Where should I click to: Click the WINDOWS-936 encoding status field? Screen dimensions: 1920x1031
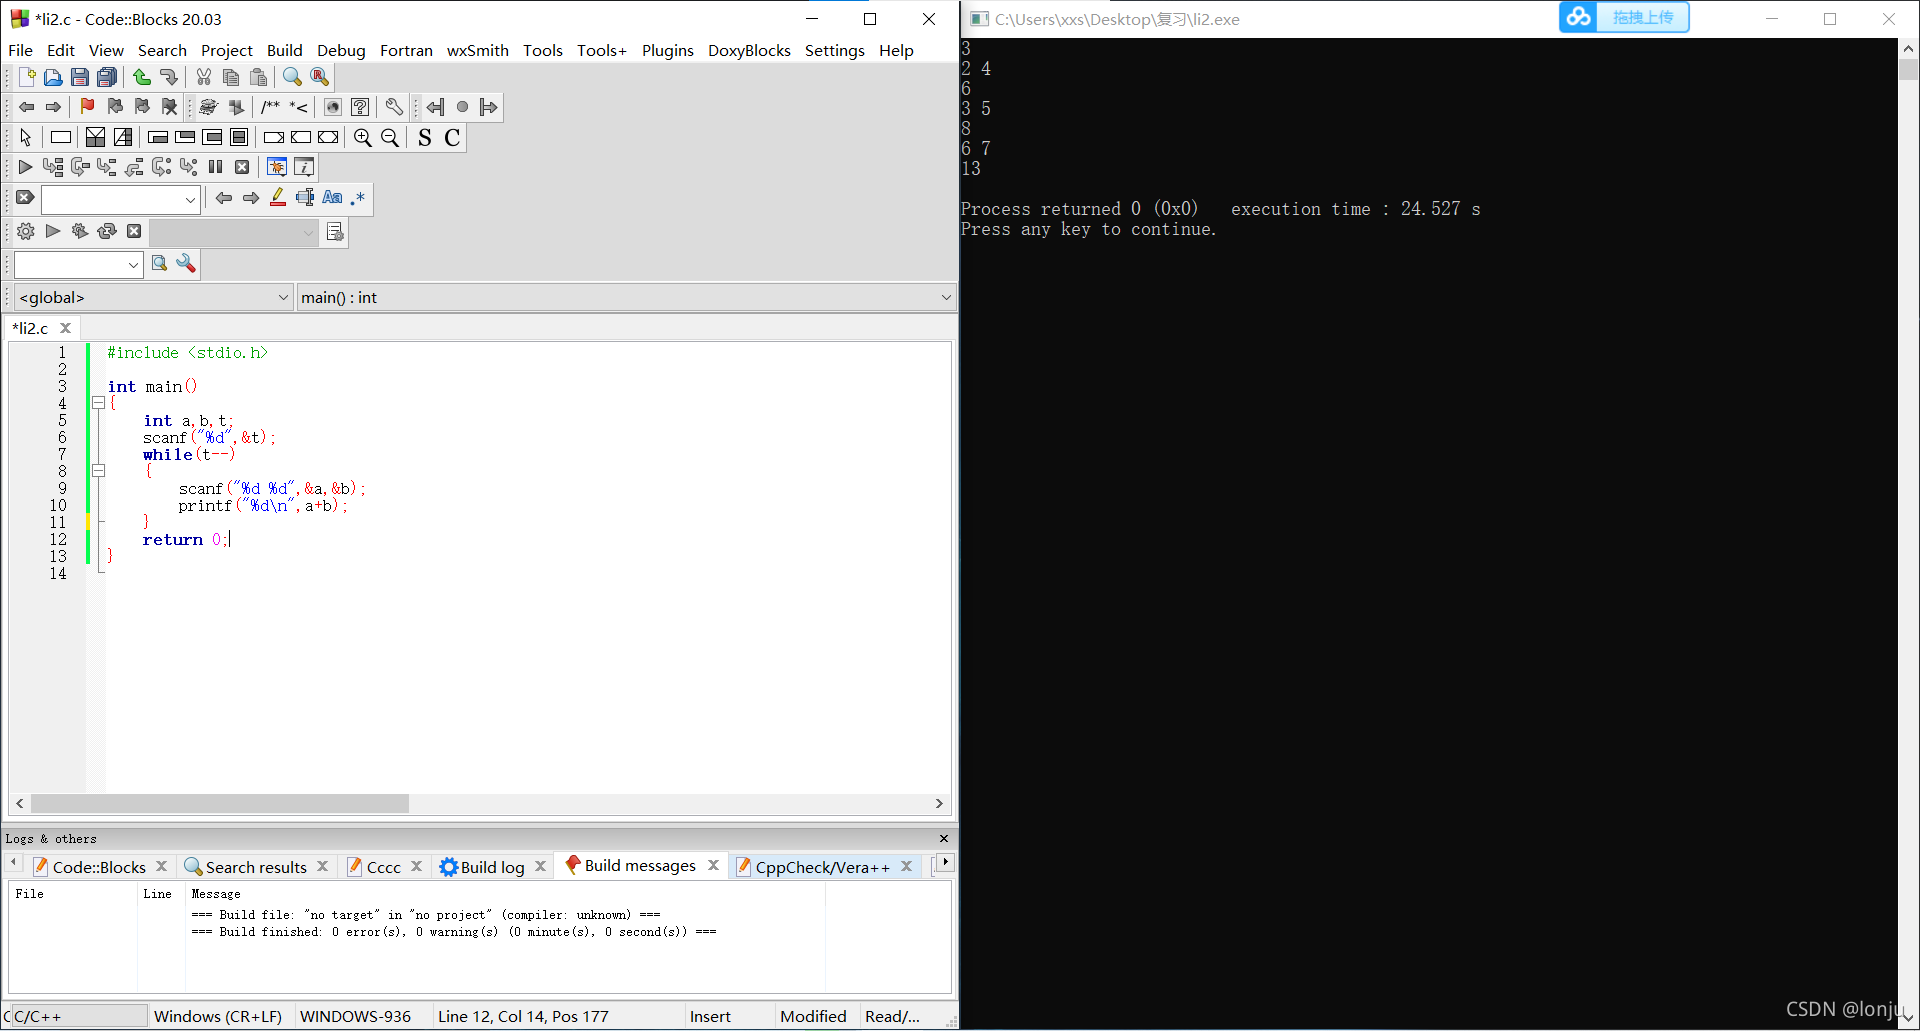(355, 1017)
